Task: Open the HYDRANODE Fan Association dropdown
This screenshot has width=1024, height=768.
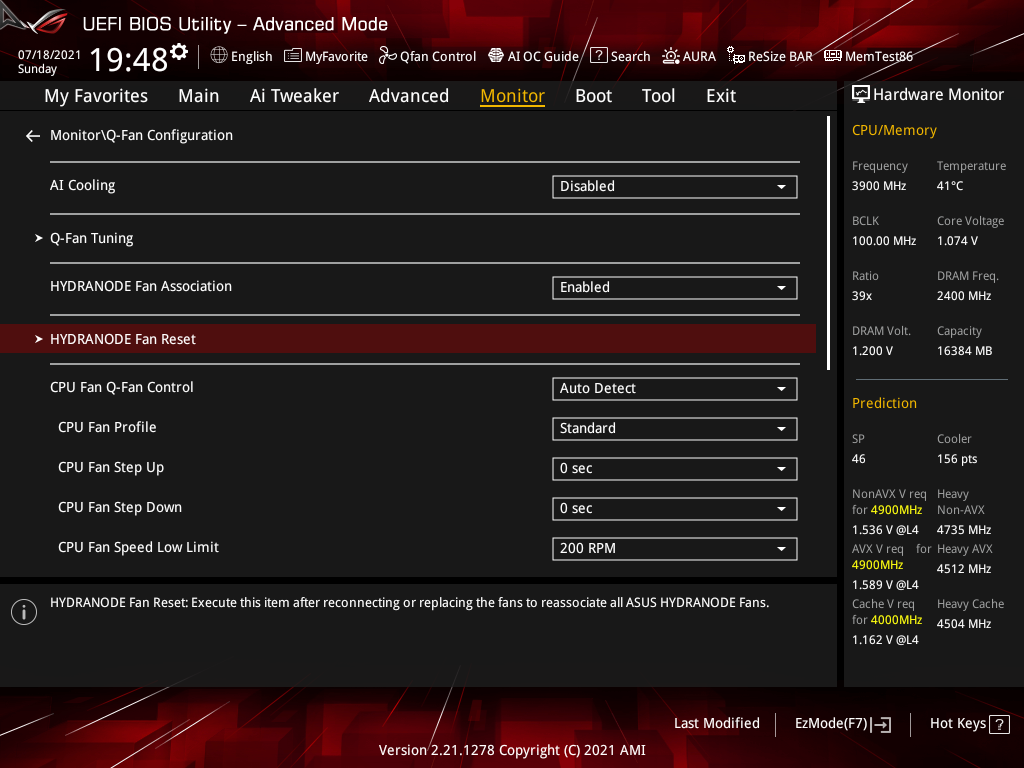Action: tap(674, 287)
